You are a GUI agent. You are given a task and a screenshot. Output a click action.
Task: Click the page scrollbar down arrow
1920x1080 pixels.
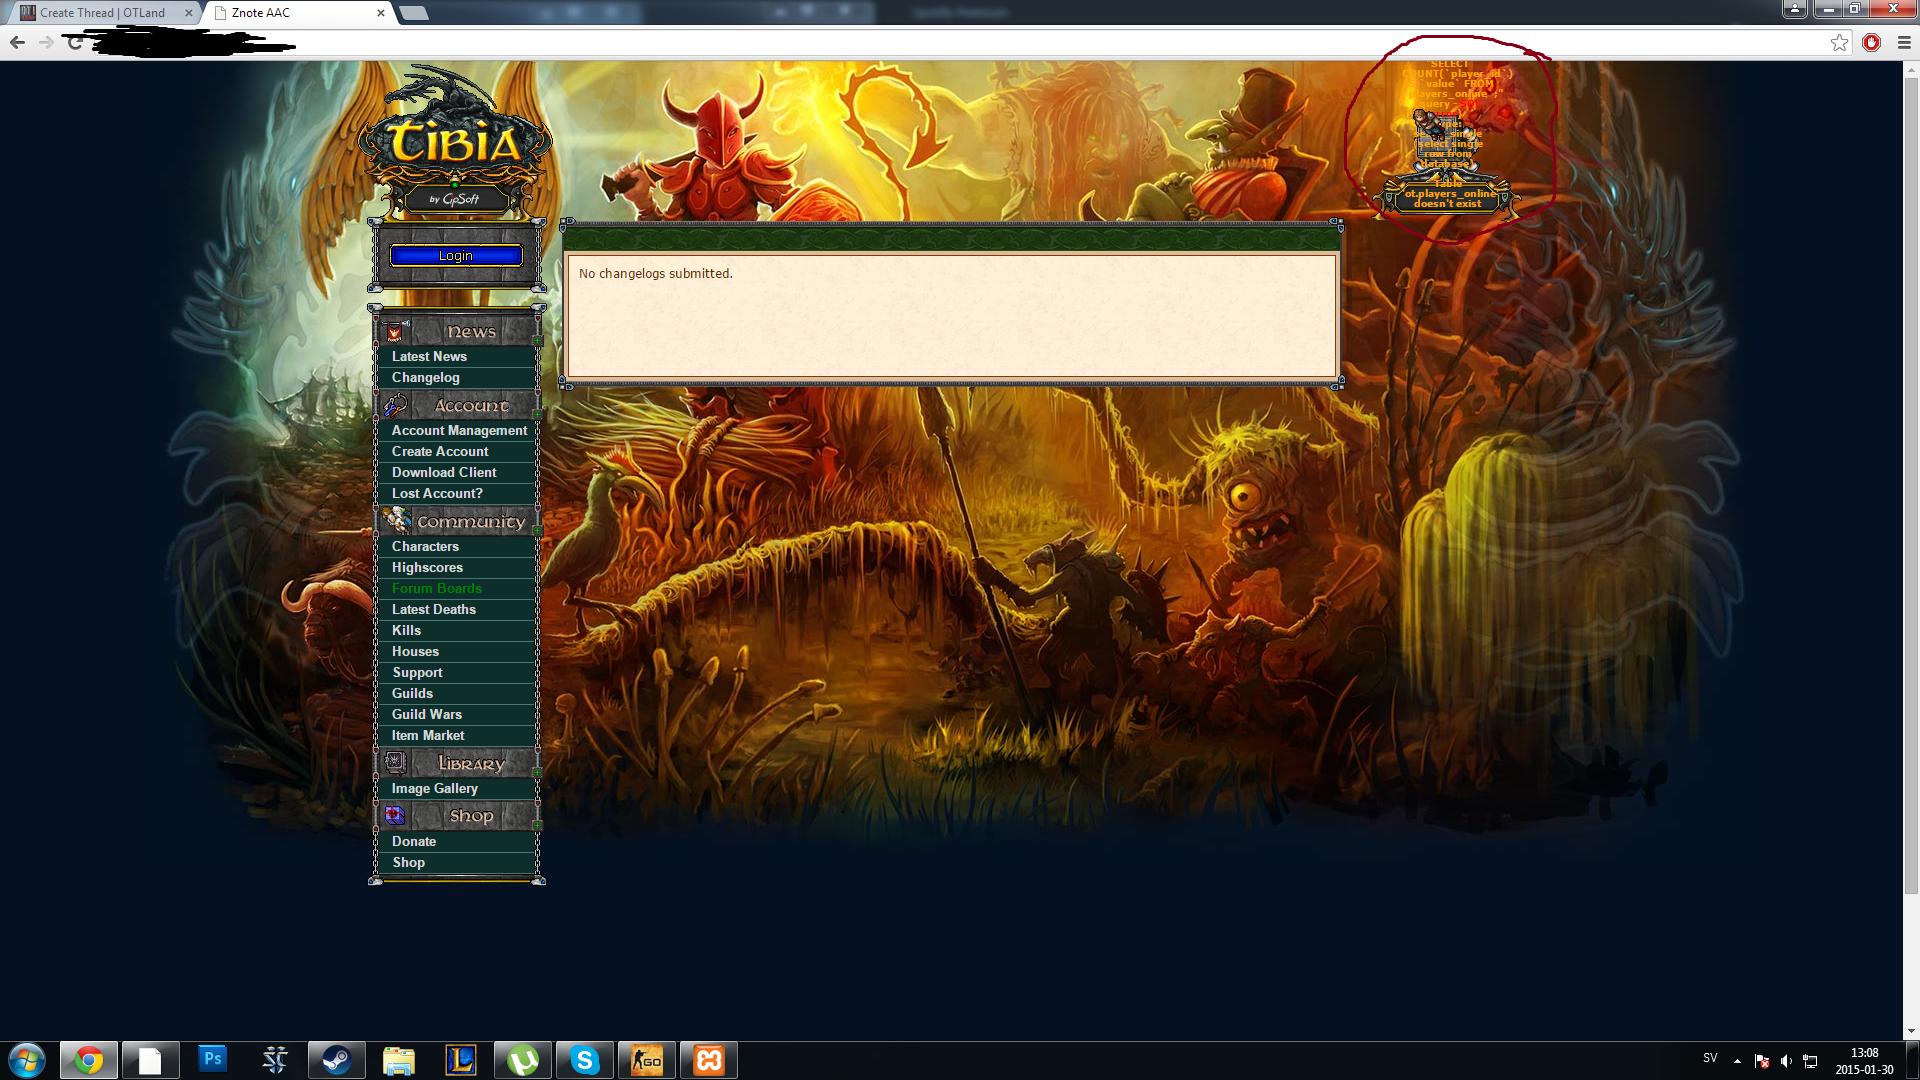[1911, 1031]
